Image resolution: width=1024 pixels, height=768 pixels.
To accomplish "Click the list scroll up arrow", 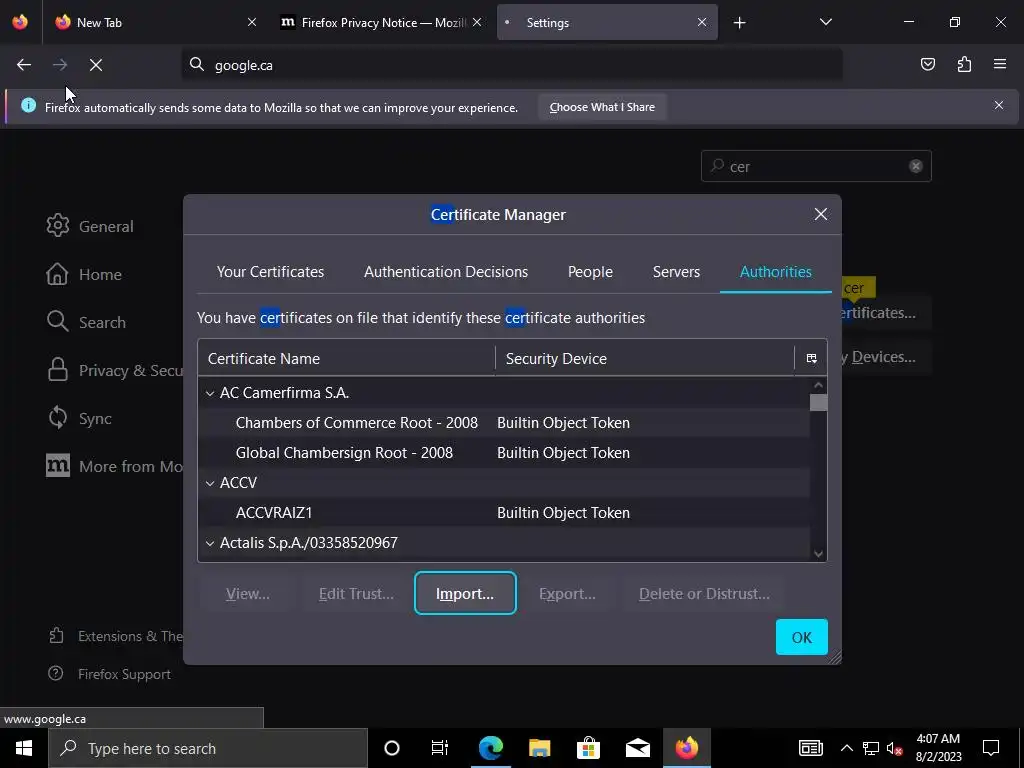I will [818, 385].
